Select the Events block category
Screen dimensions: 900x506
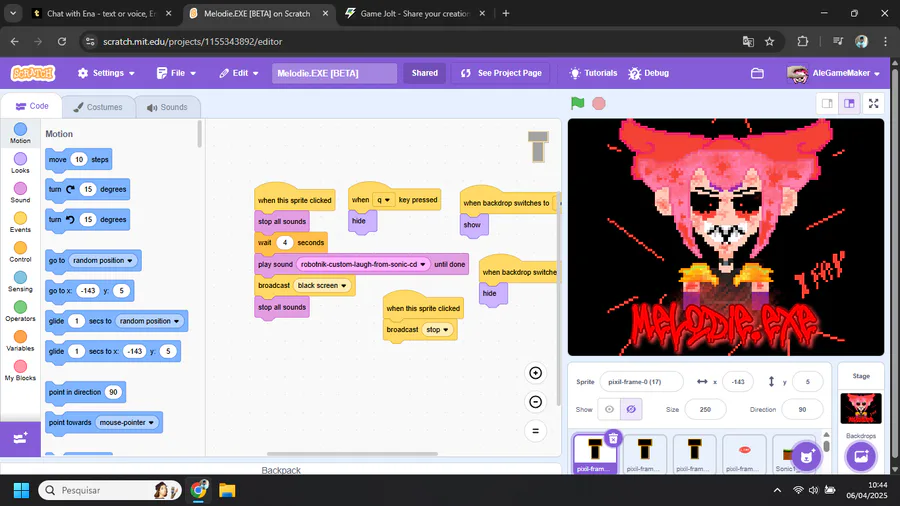click(20, 223)
